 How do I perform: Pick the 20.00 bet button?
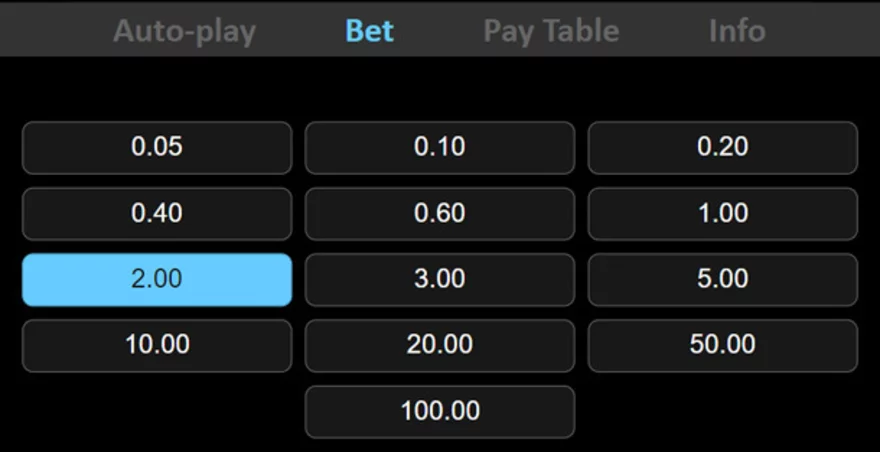(440, 345)
